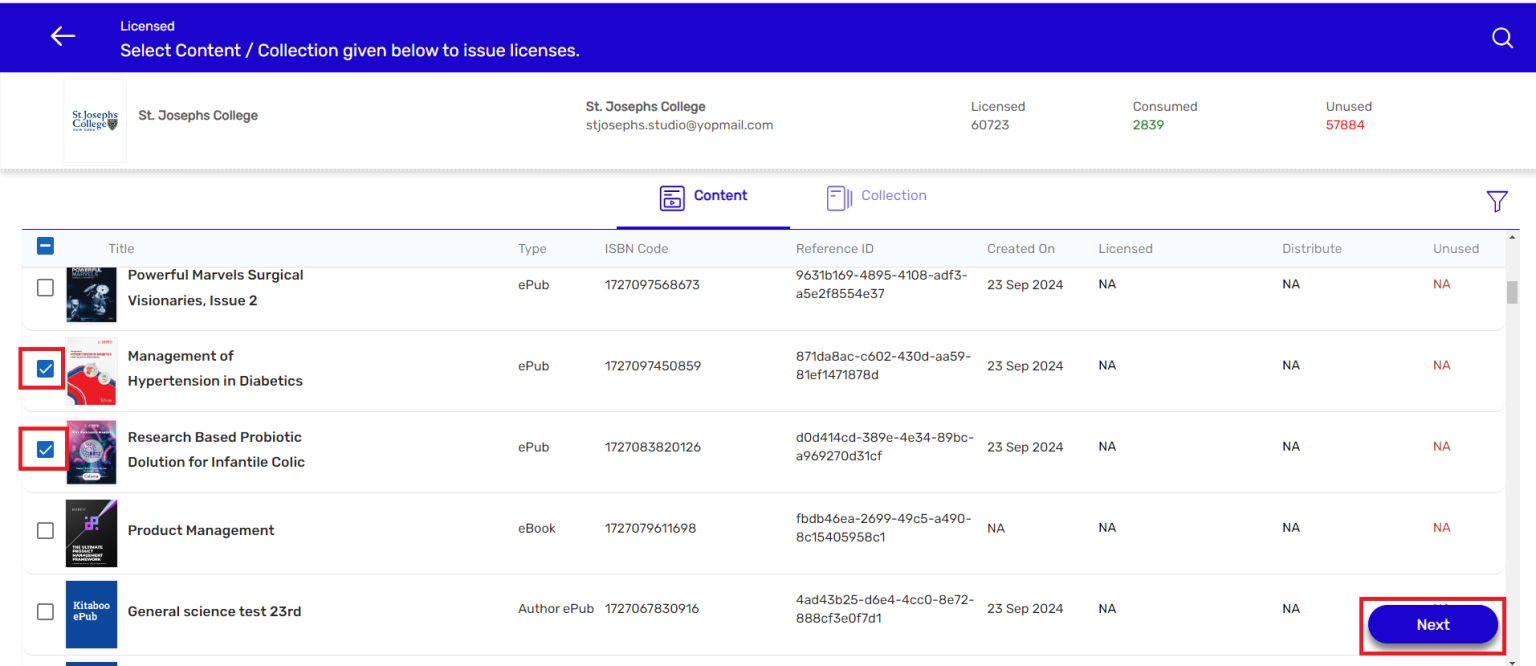
Task: Click the Next button
Action: click(x=1432, y=625)
